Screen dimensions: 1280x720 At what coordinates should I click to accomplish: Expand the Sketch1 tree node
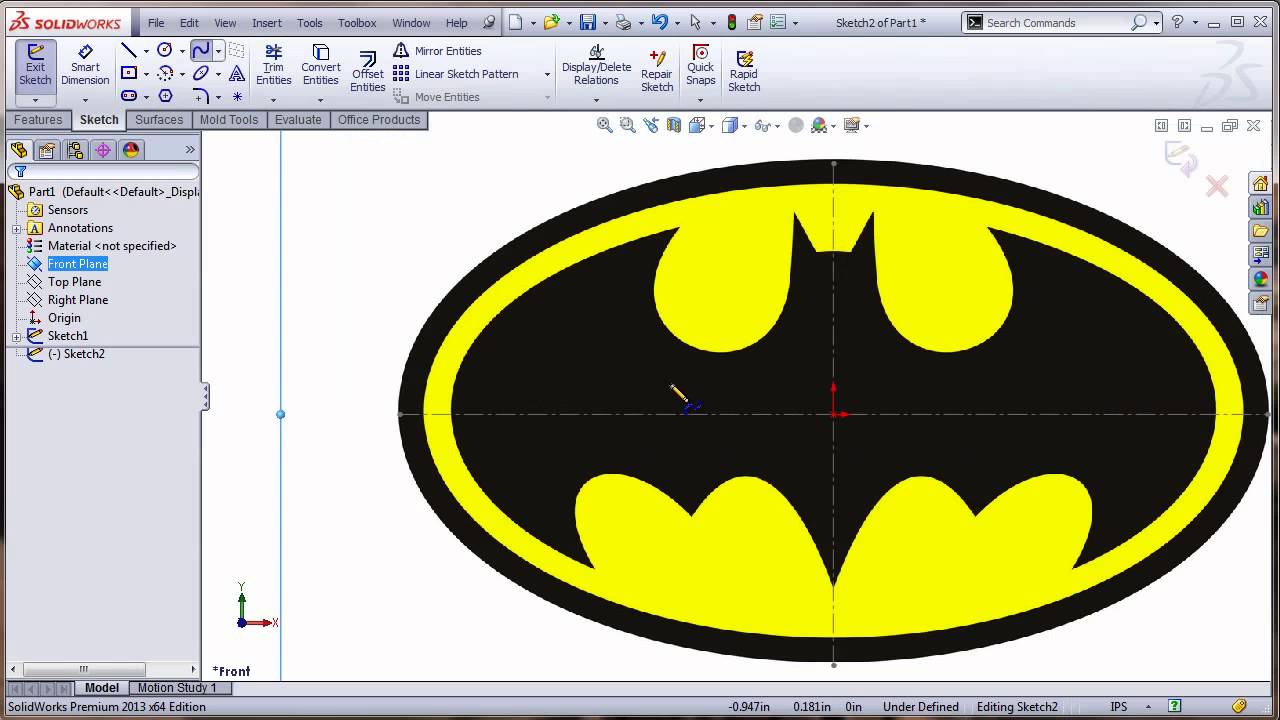[x=16, y=336]
